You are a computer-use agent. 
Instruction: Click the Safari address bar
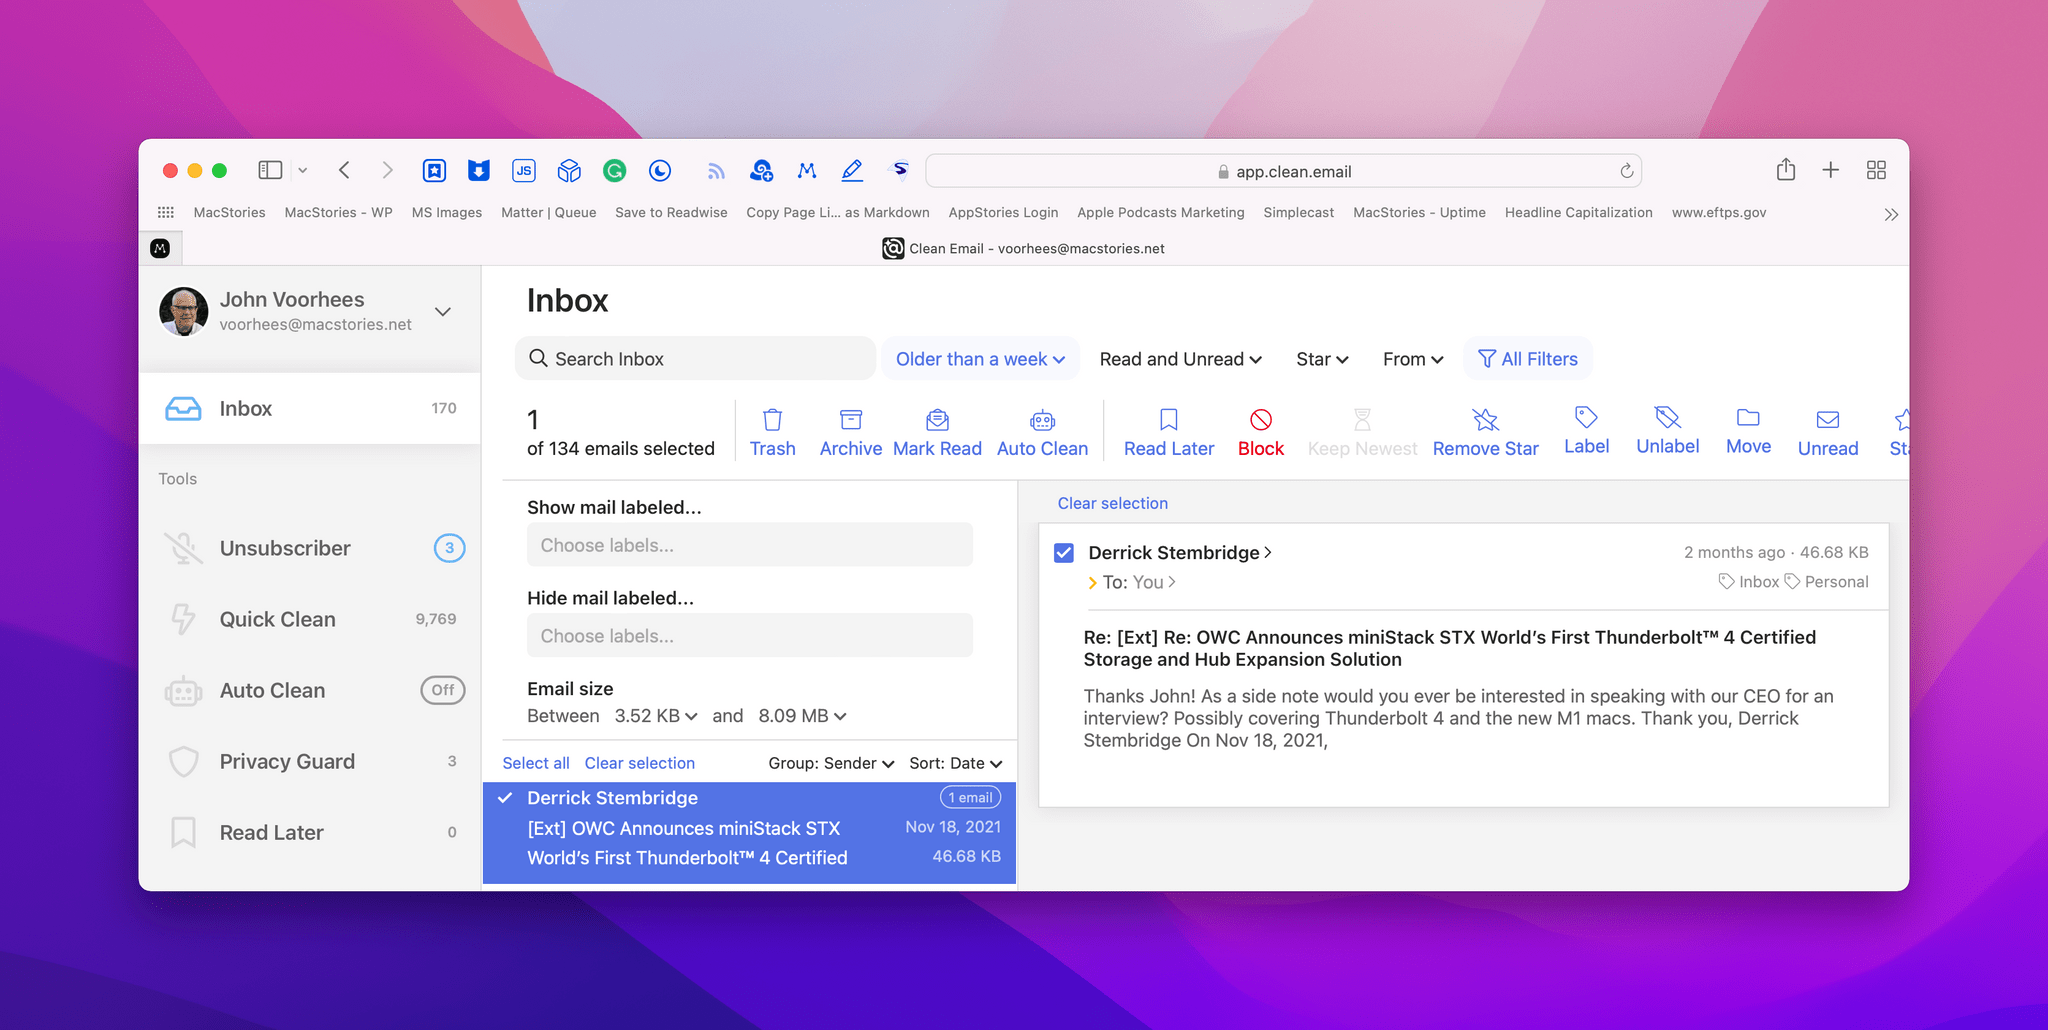pos(1283,171)
